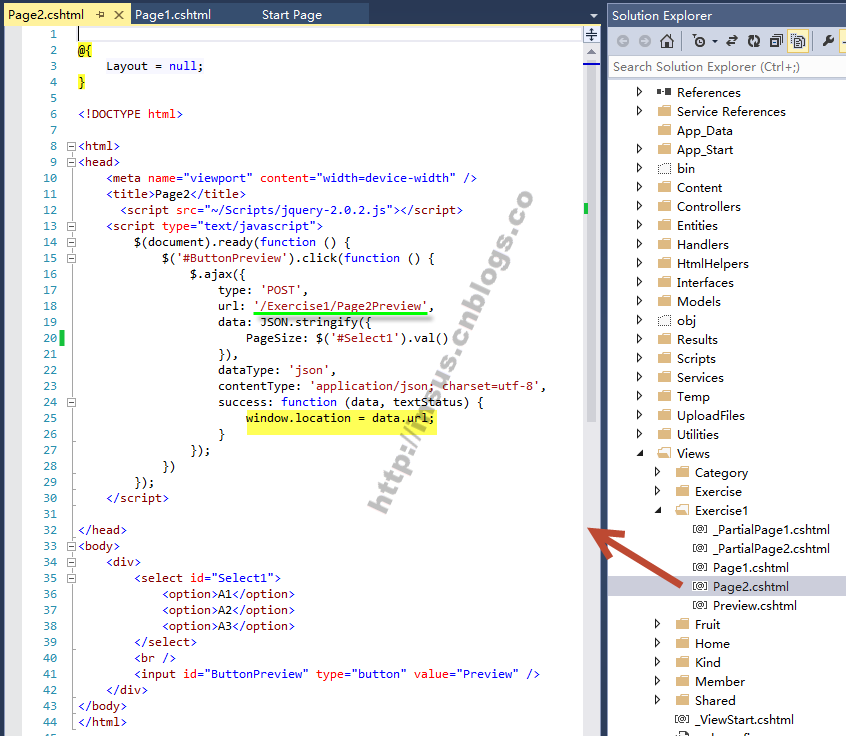This screenshot has width=846, height=736.
Task: Click the pin icon on Page2.cshtml tab
Action: click(100, 15)
